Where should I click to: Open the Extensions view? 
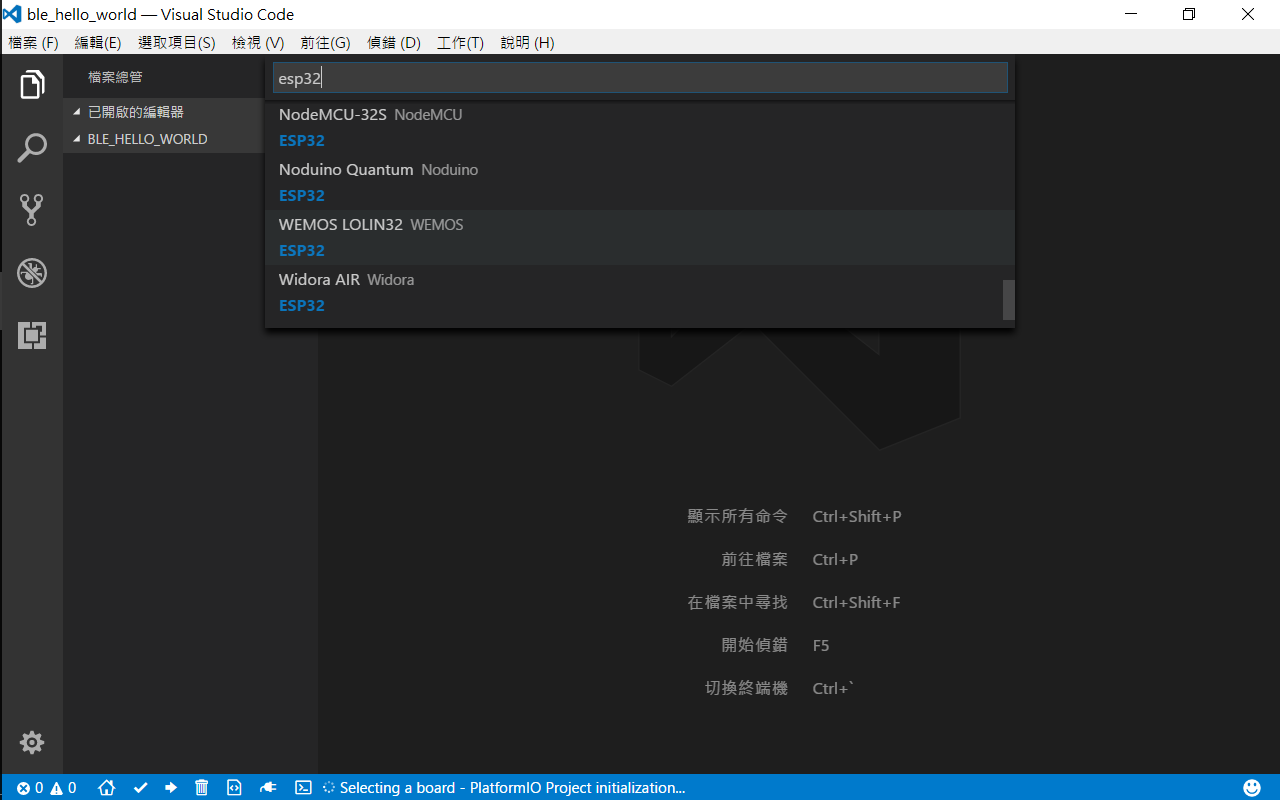pos(32,335)
